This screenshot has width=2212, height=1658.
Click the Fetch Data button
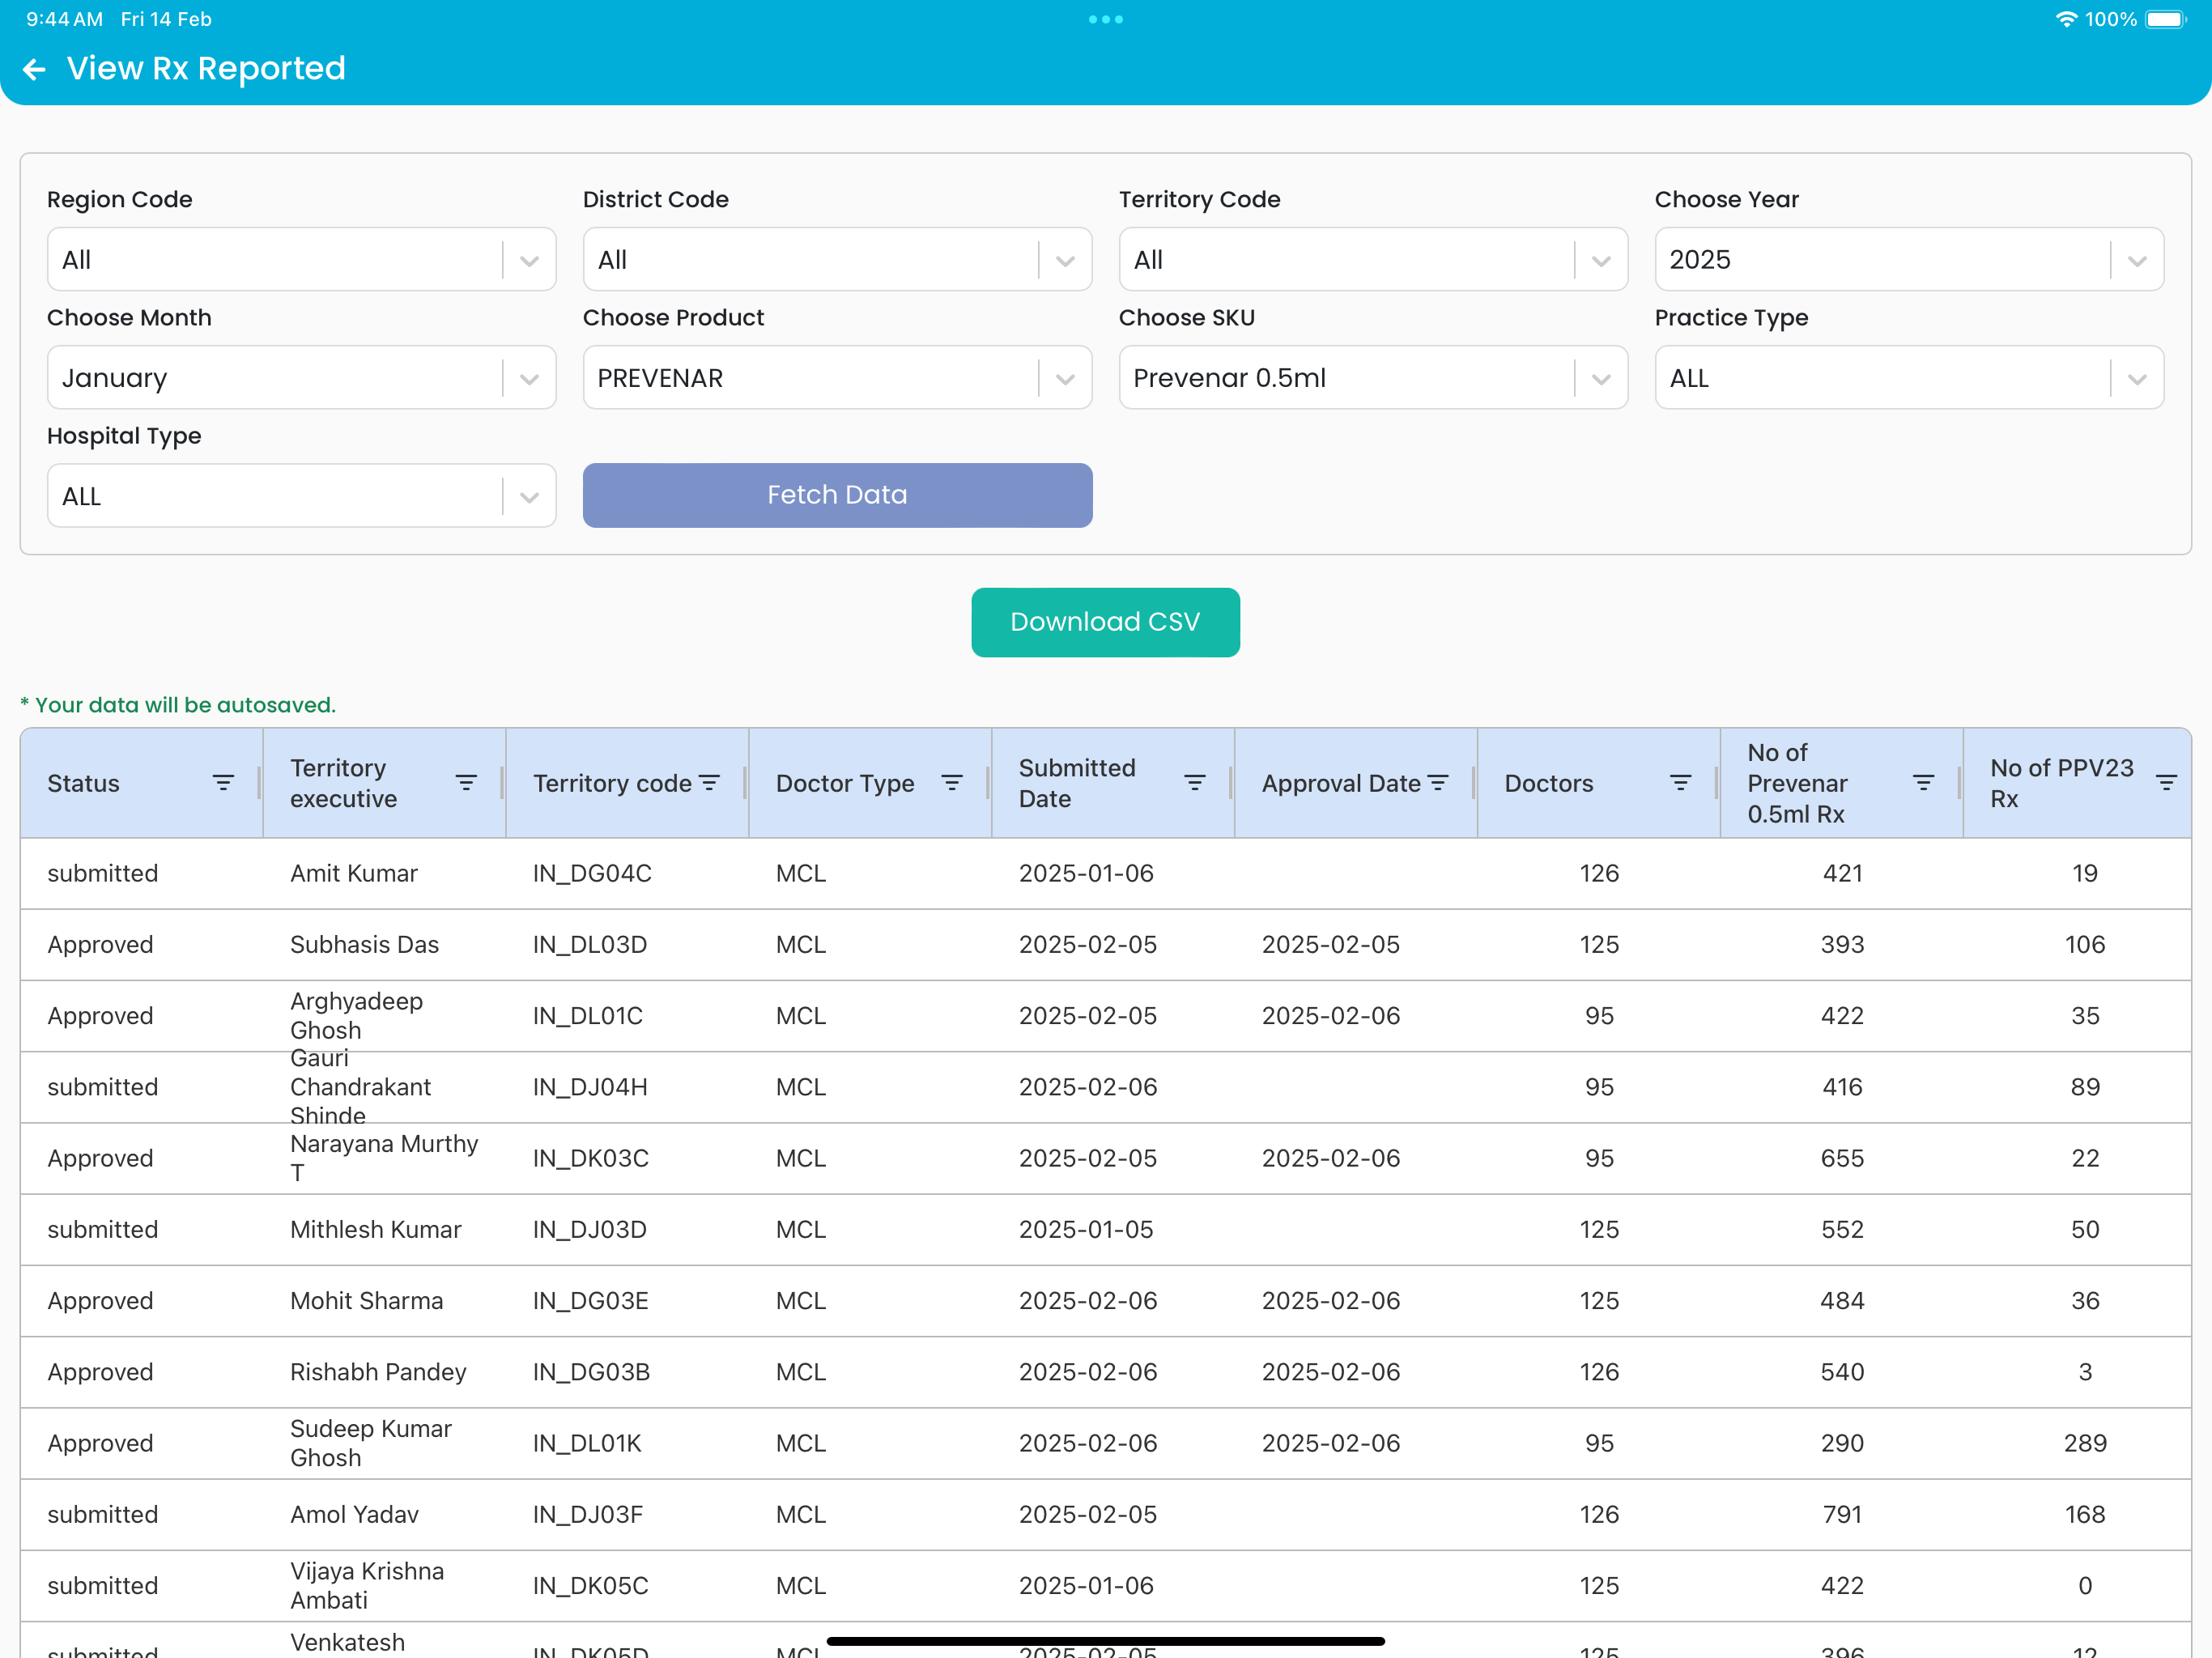point(837,495)
